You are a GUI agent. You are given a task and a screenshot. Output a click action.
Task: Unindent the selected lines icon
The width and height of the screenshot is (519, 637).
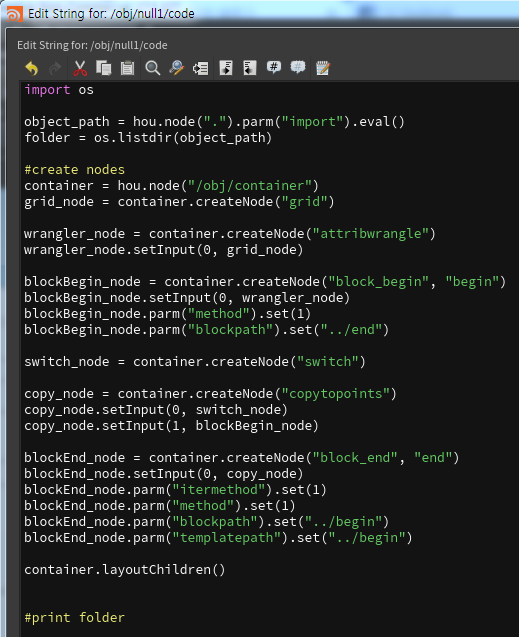tap(249, 68)
